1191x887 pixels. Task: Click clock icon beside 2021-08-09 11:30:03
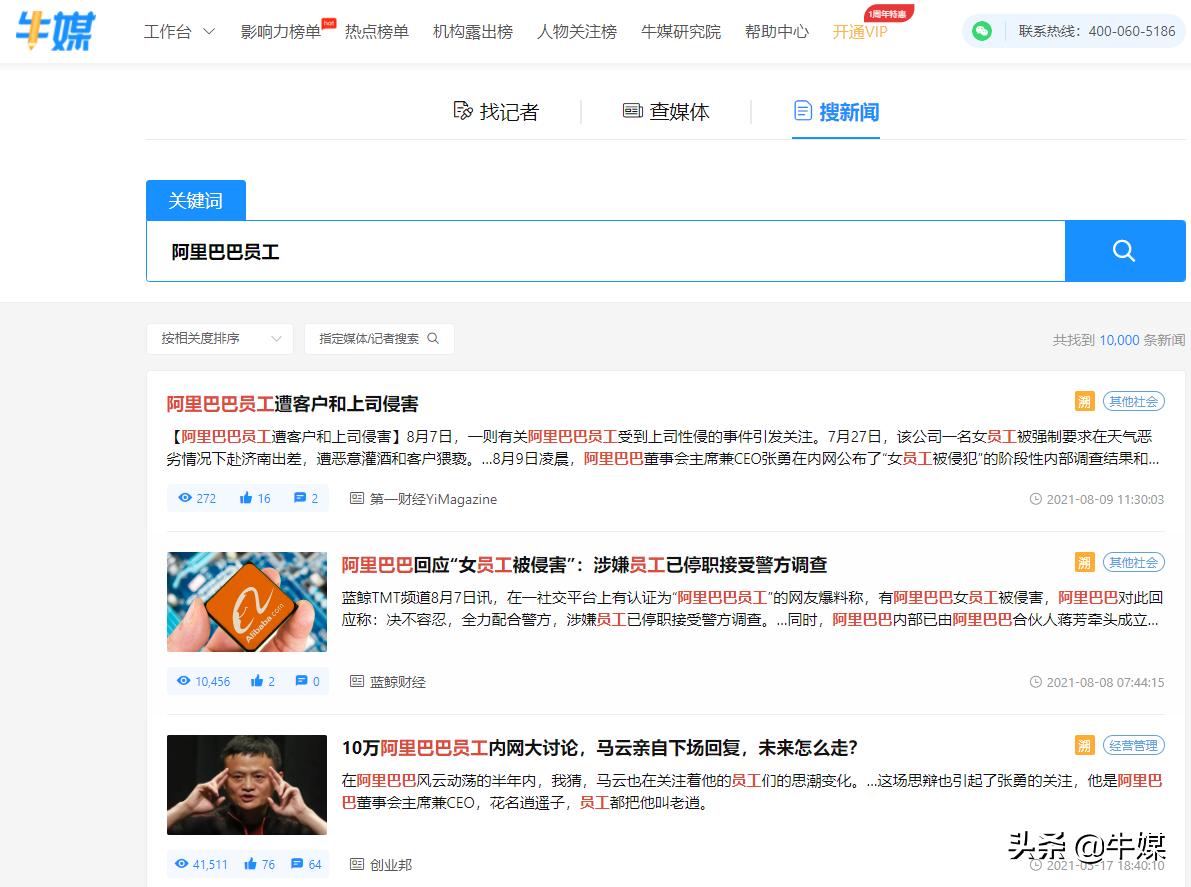click(x=1035, y=499)
